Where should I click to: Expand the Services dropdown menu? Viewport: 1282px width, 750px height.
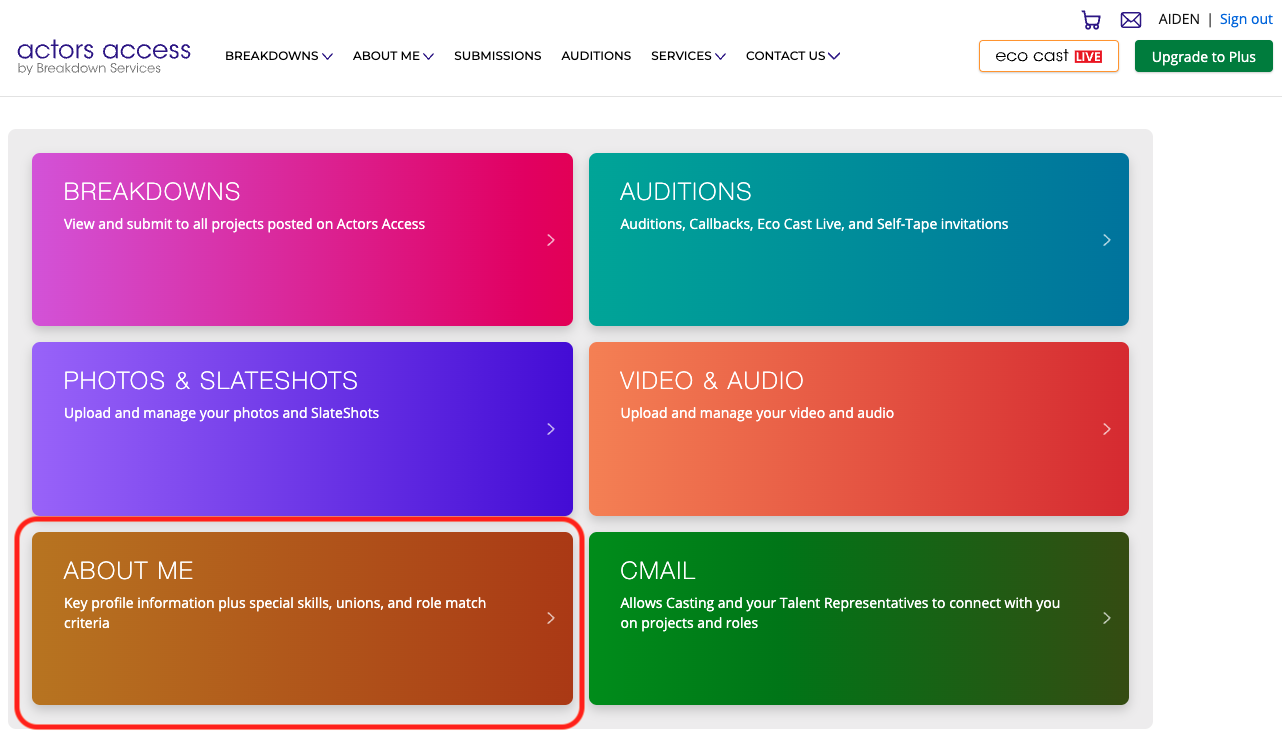[x=688, y=56]
